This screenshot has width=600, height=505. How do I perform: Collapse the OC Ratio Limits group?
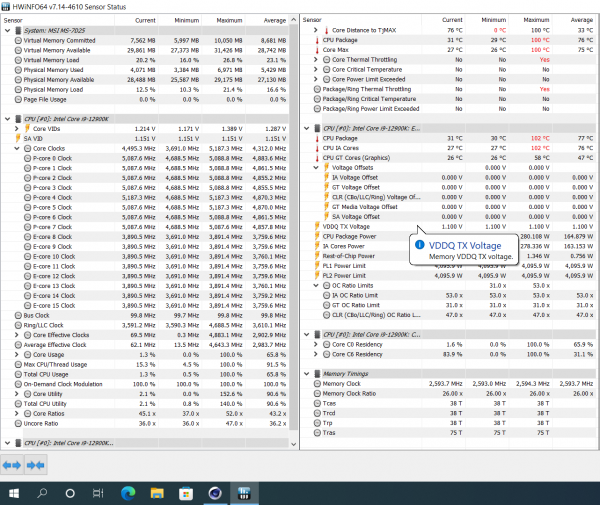(316, 285)
